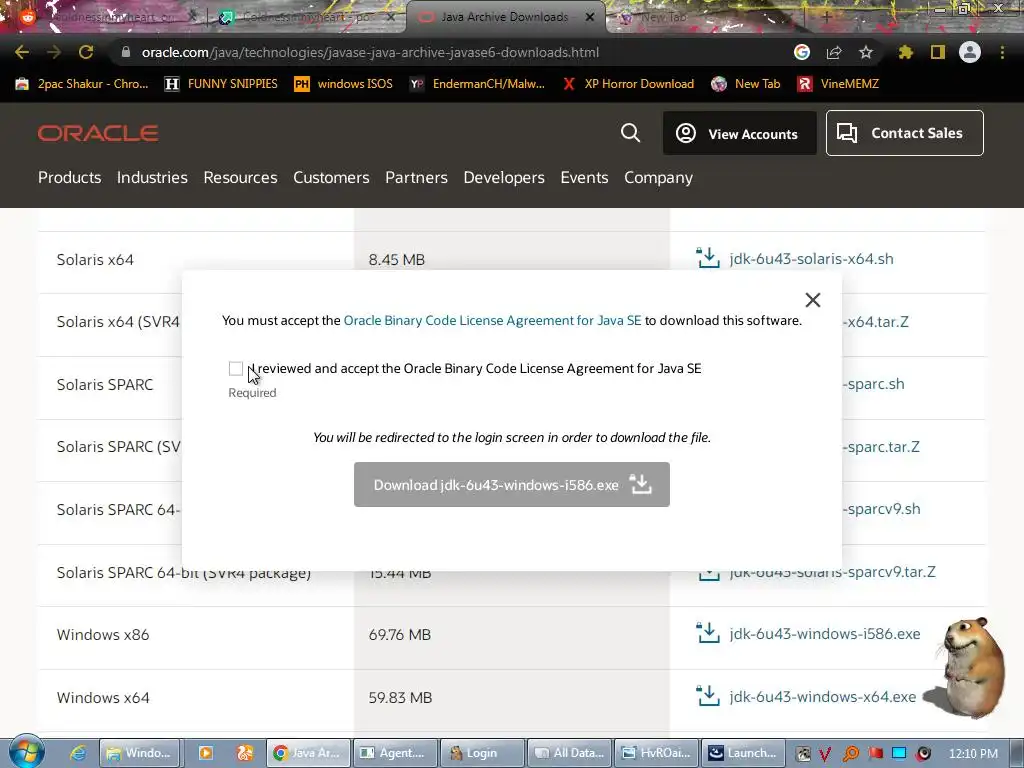Click download icon beside jdk-6u43-windows-i586.exe in table
This screenshot has height=768, width=1024.
coord(708,633)
